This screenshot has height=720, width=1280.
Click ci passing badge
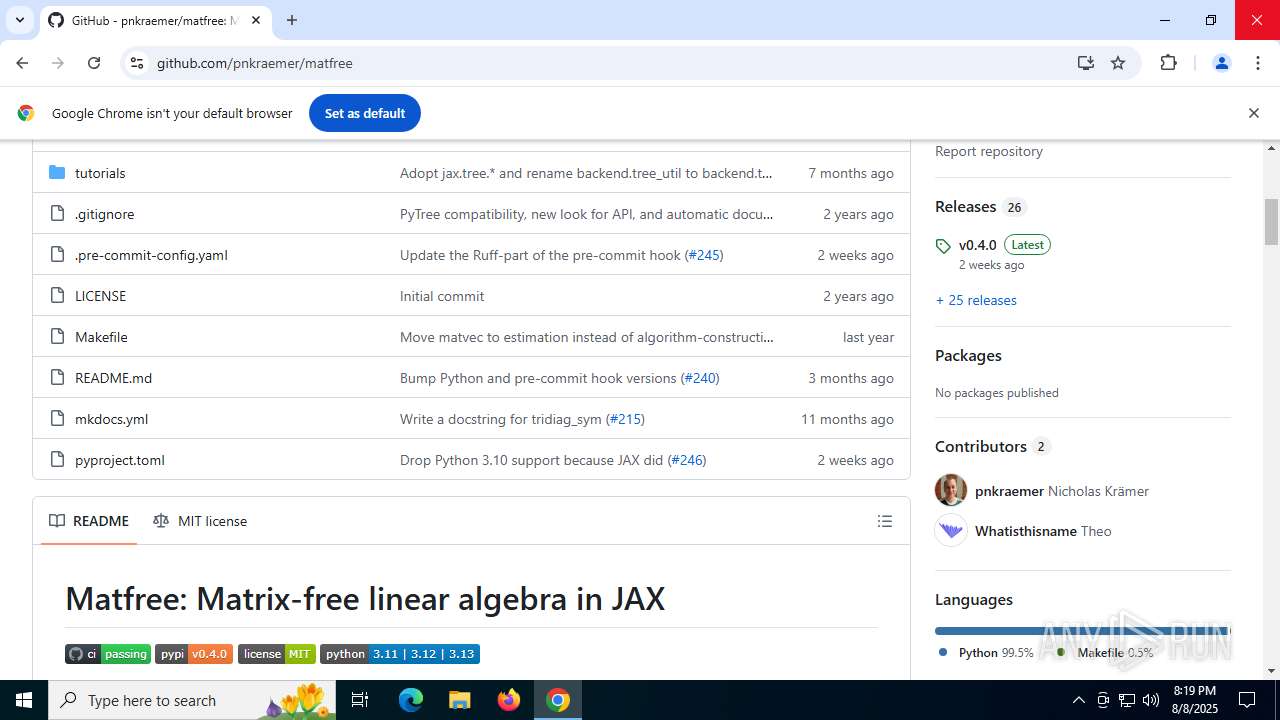click(108, 654)
